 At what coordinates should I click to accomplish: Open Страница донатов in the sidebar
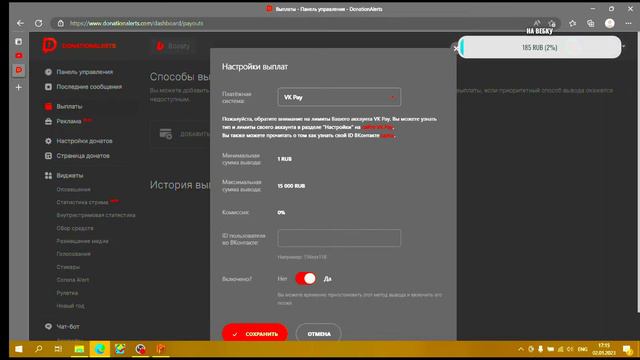pyautogui.click(x=83, y=156)
